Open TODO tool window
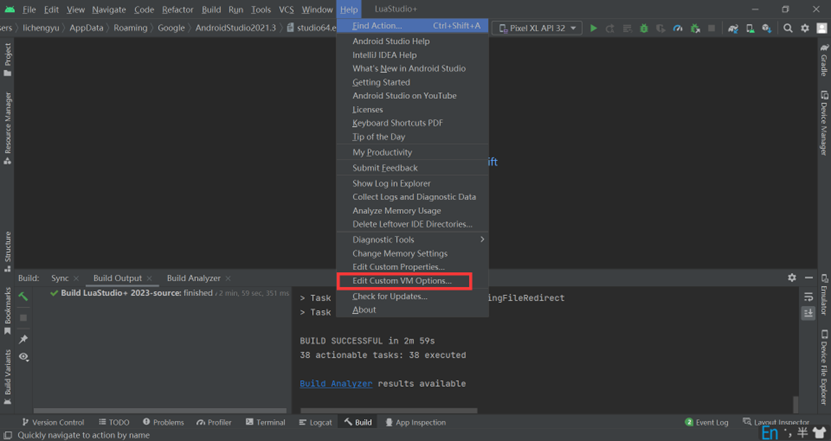 [114, 422]
